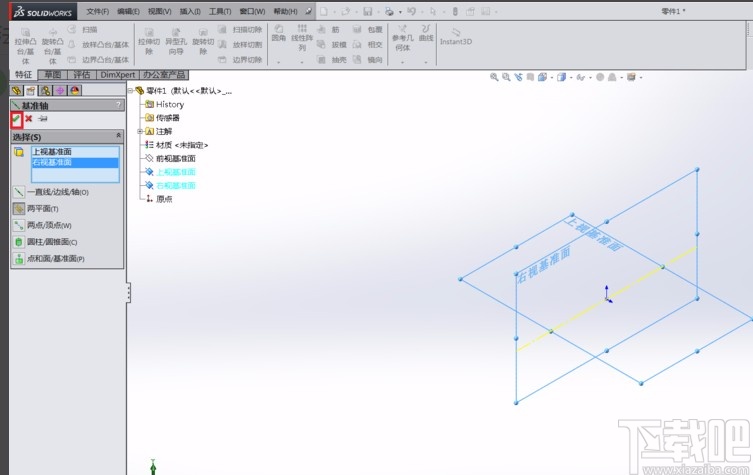The height and width of the screenshot is (475, 753).
Task: Open the 插入(I) menu
Action: (x=189, y=11)
